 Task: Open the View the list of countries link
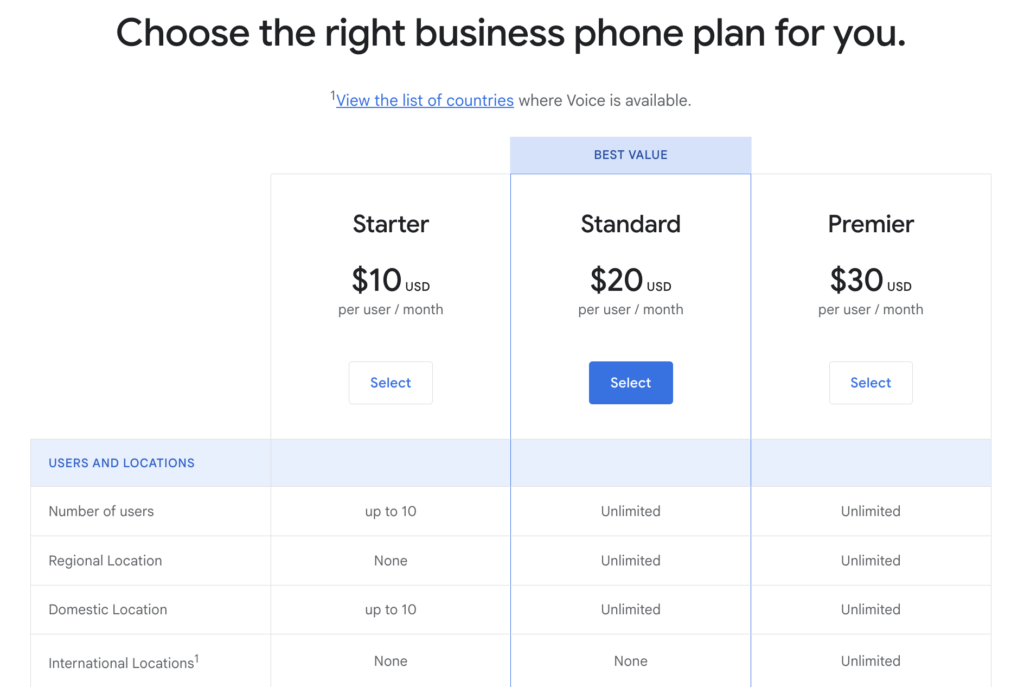coord(424,101)
